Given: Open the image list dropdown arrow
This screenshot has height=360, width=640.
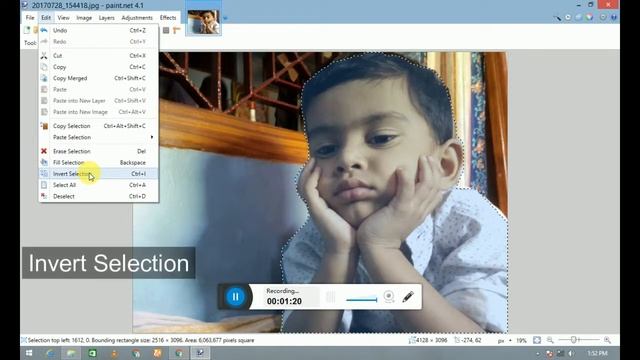Looking at the screenshot, I should [x=225, y=18].
